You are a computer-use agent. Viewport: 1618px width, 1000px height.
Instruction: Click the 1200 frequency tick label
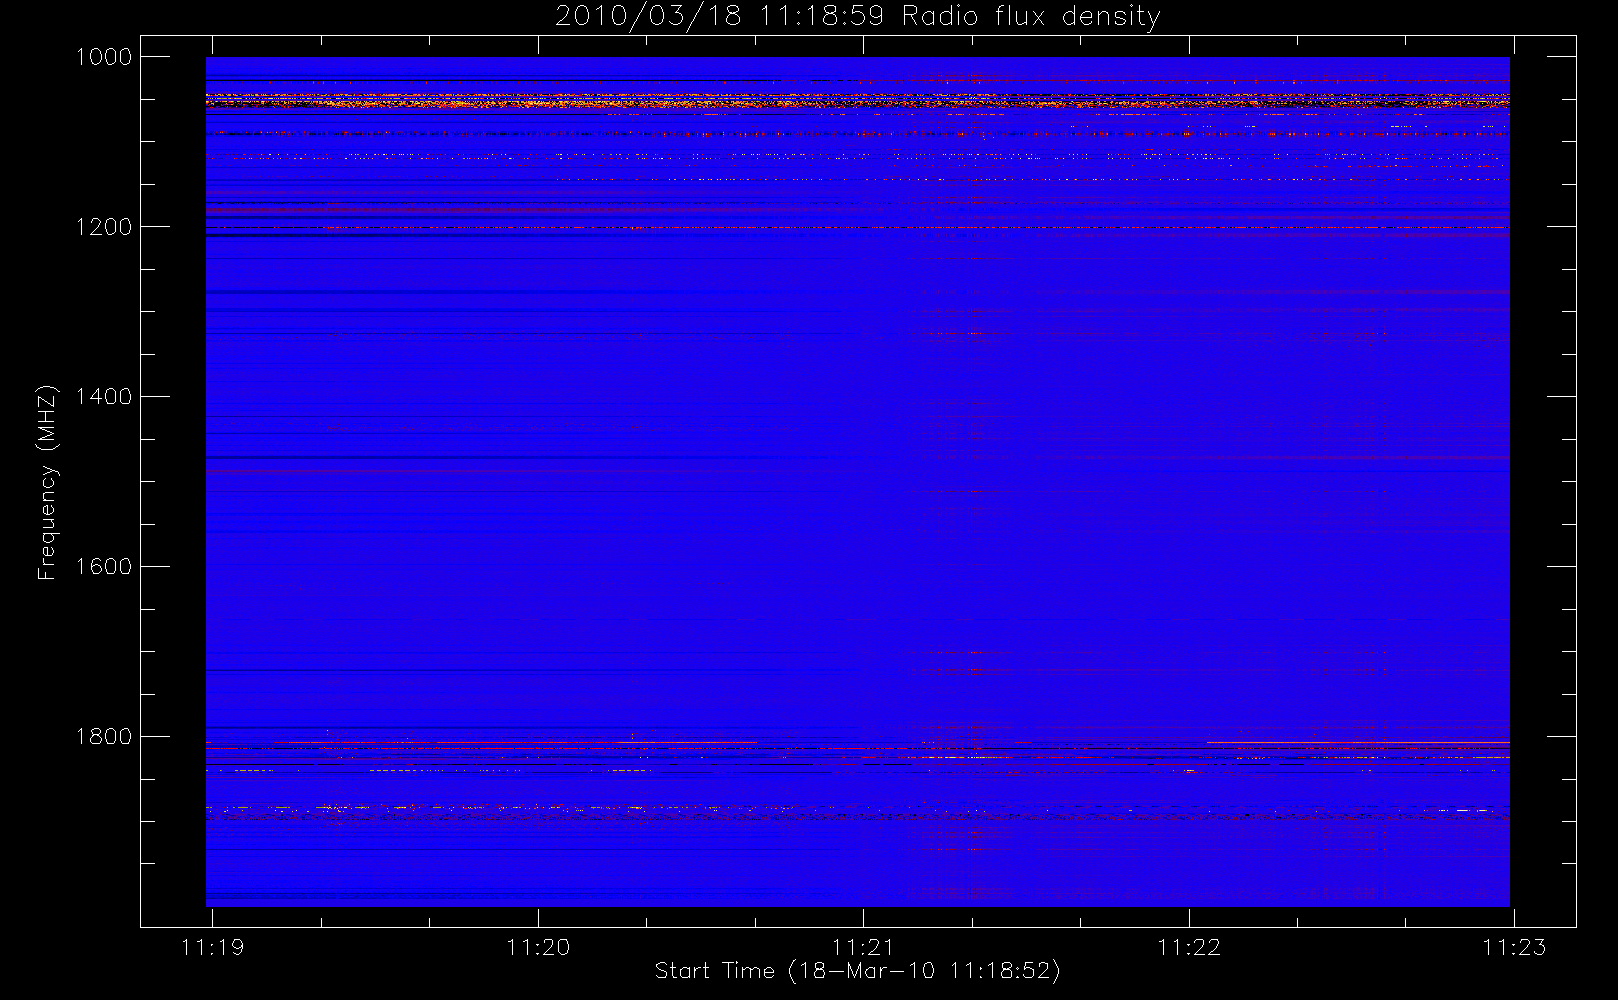tap(104, 227)
